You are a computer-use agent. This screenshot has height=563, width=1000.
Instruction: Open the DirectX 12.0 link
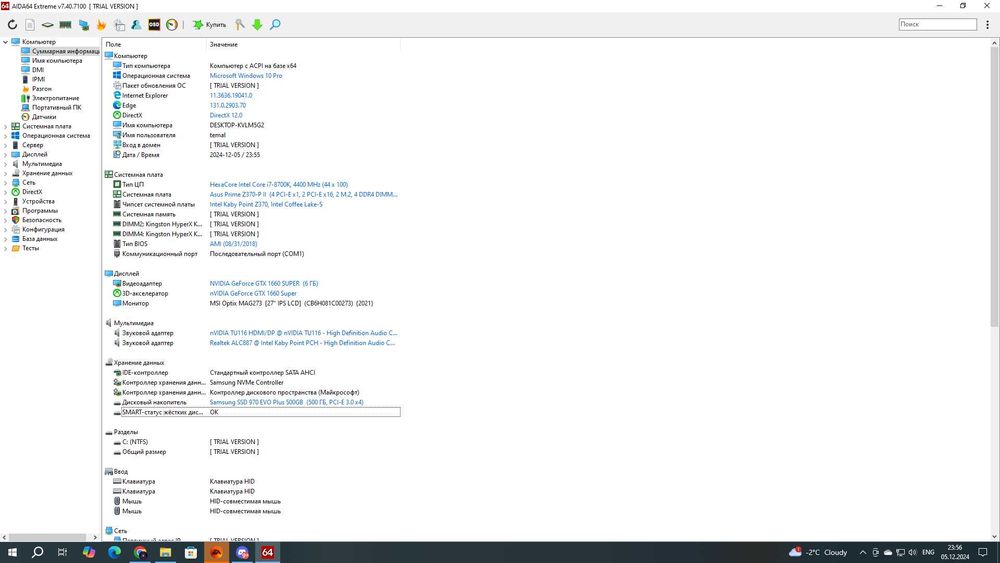click(226, 115)
